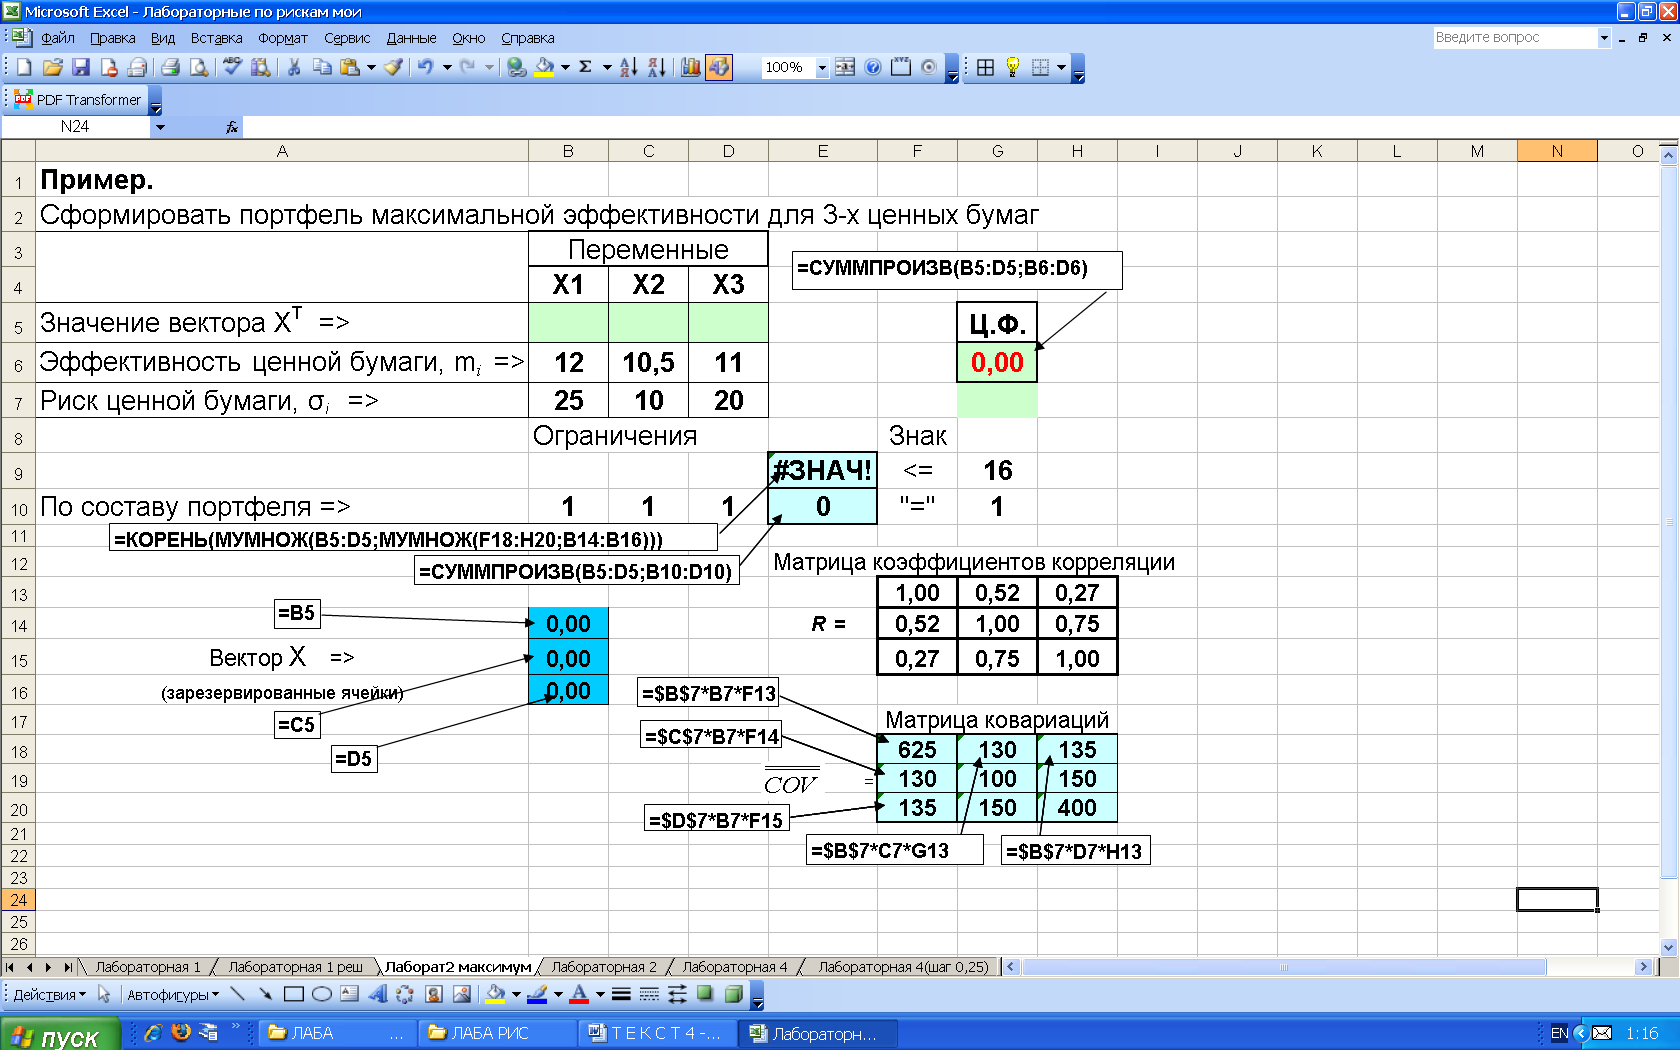Click the AutoSum sigma icon

point(586,67)
